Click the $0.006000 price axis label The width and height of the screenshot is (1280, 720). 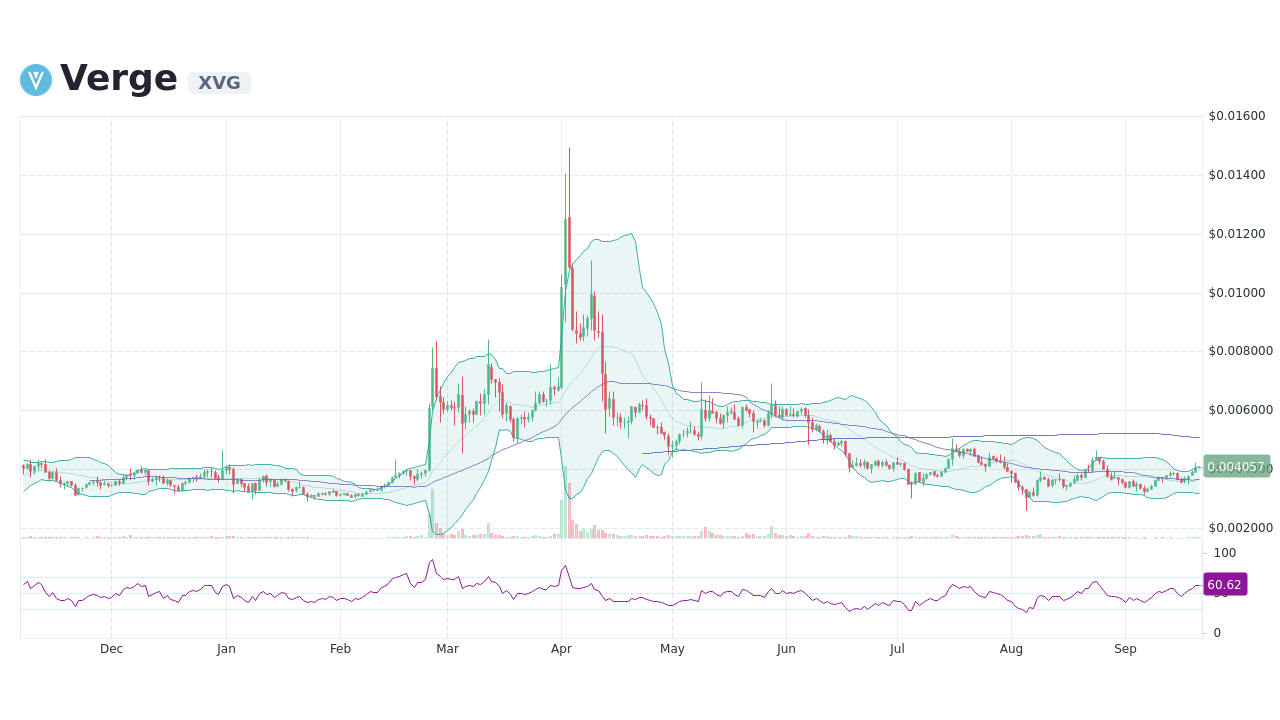click(1241, 410)
